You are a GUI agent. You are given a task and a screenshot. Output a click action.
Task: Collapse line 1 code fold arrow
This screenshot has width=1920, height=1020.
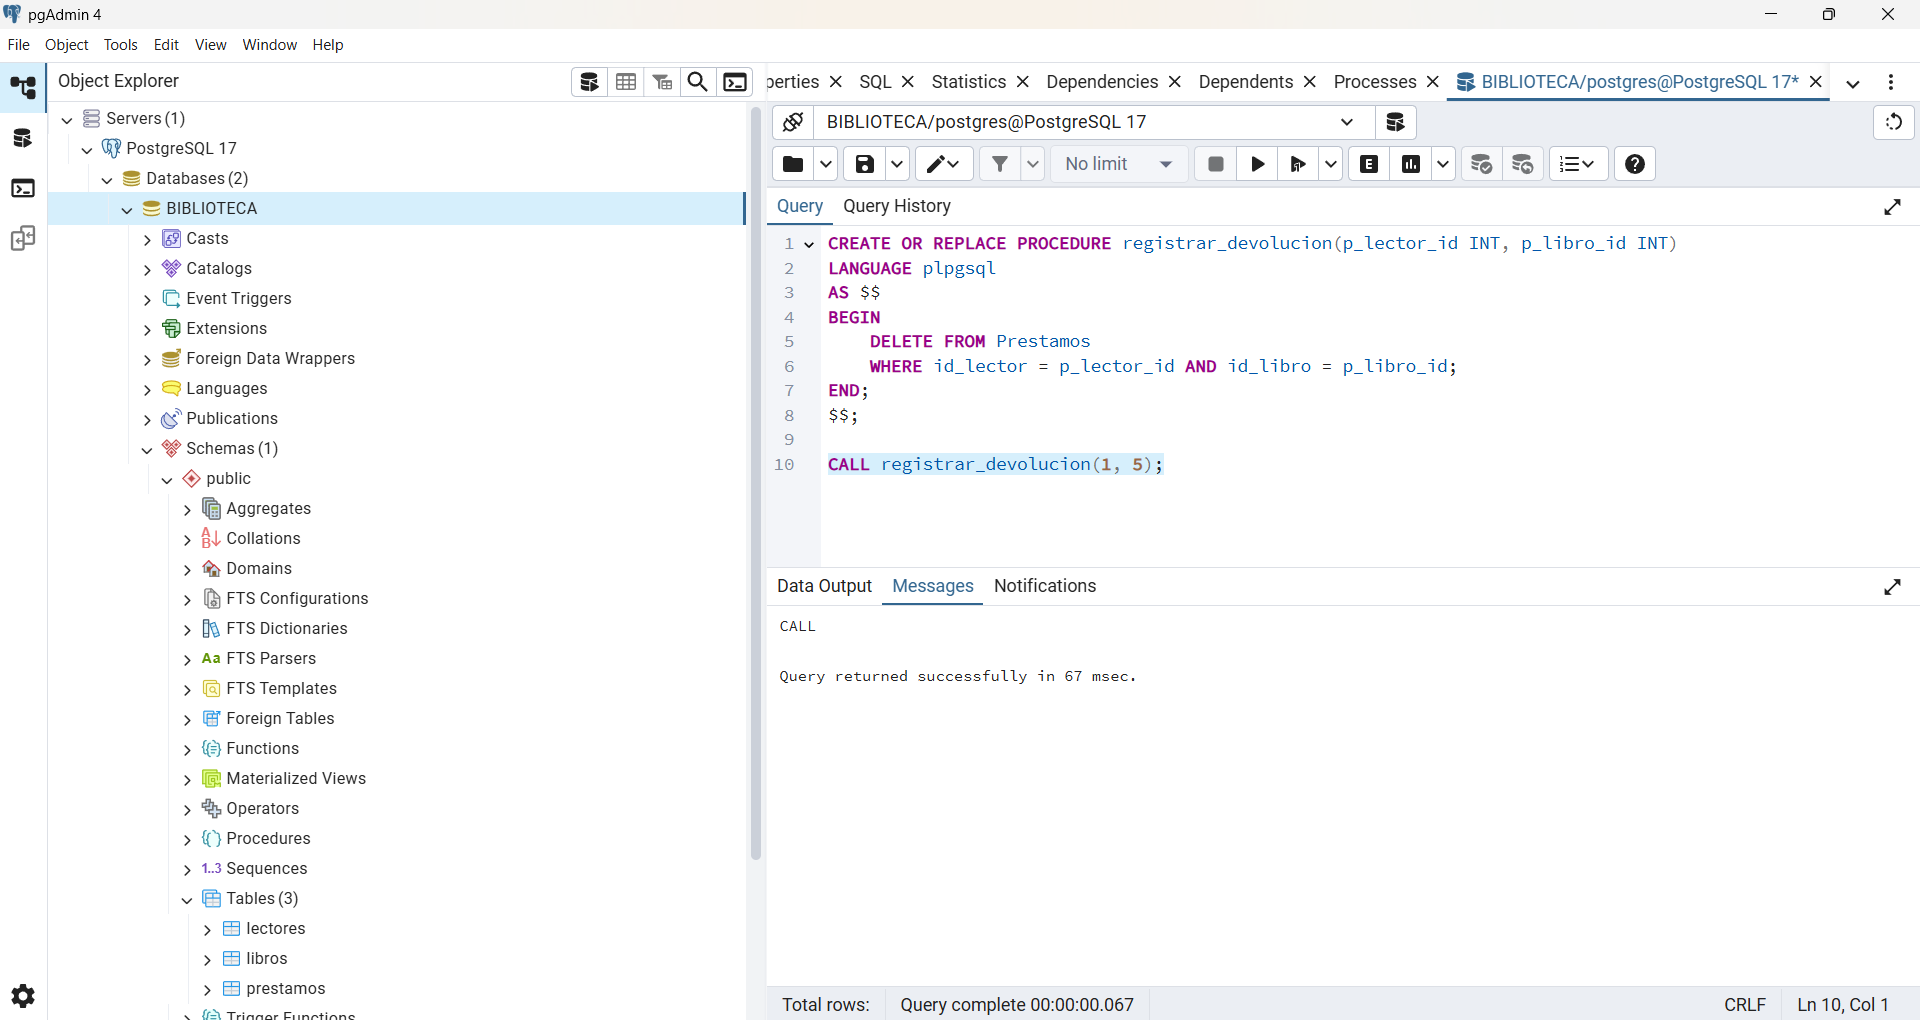(x=809, y=244)
